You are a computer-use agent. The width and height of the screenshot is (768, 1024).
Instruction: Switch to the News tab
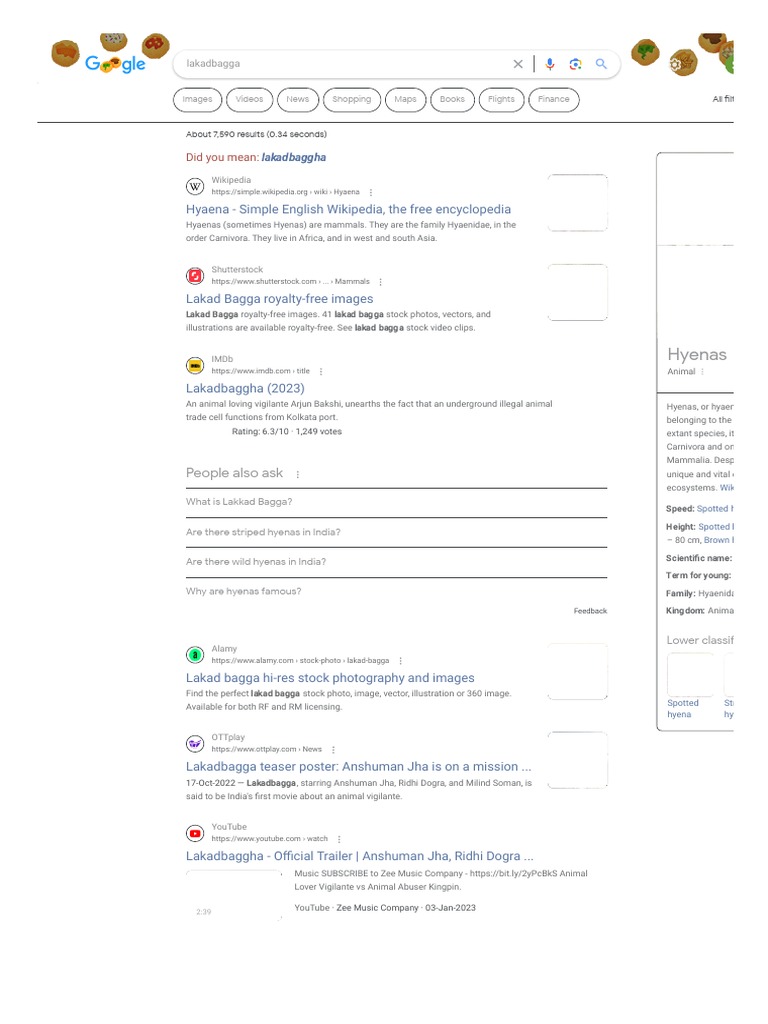[x=298, y=99]
